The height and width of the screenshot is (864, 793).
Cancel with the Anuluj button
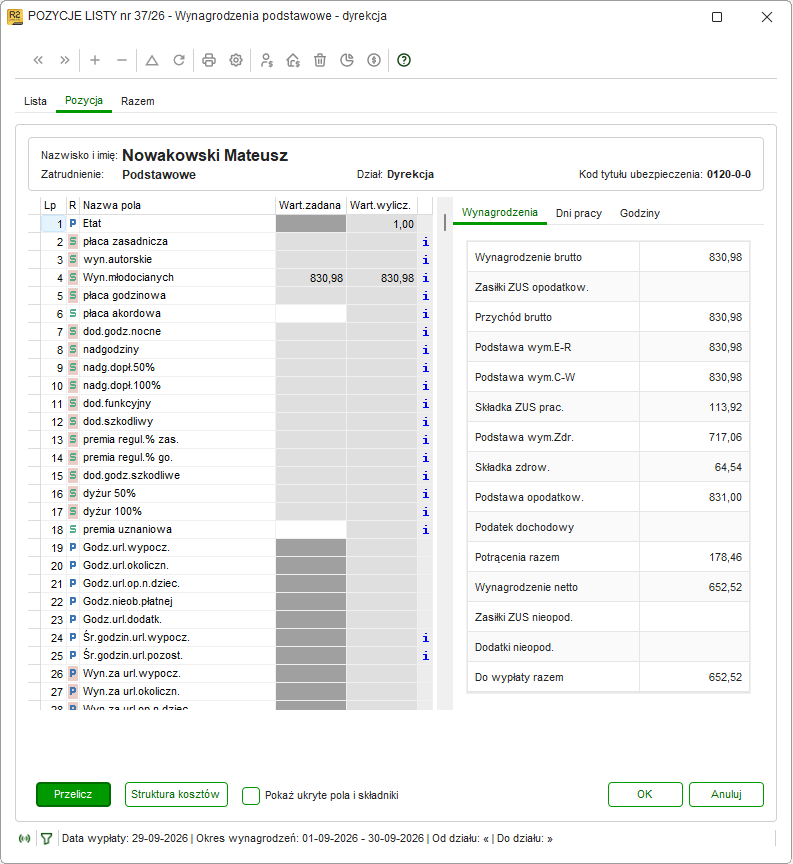click(726, 795)
